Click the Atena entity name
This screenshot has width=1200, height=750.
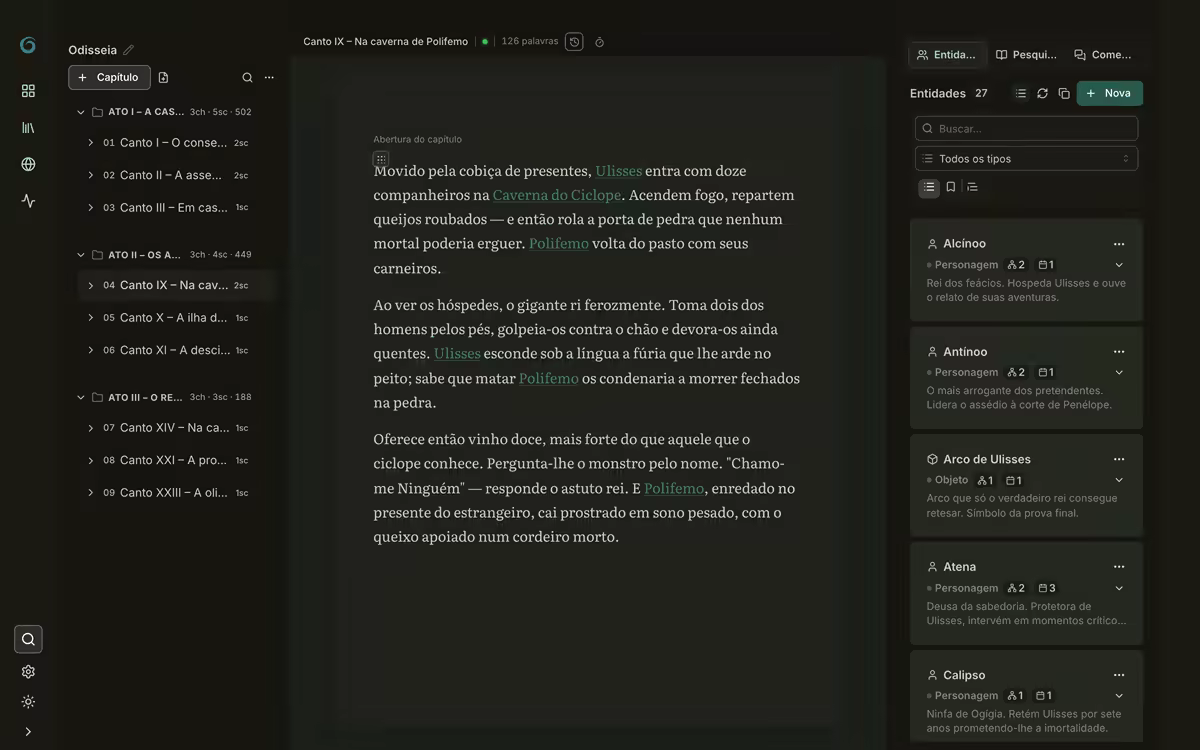tap(959, 567)
